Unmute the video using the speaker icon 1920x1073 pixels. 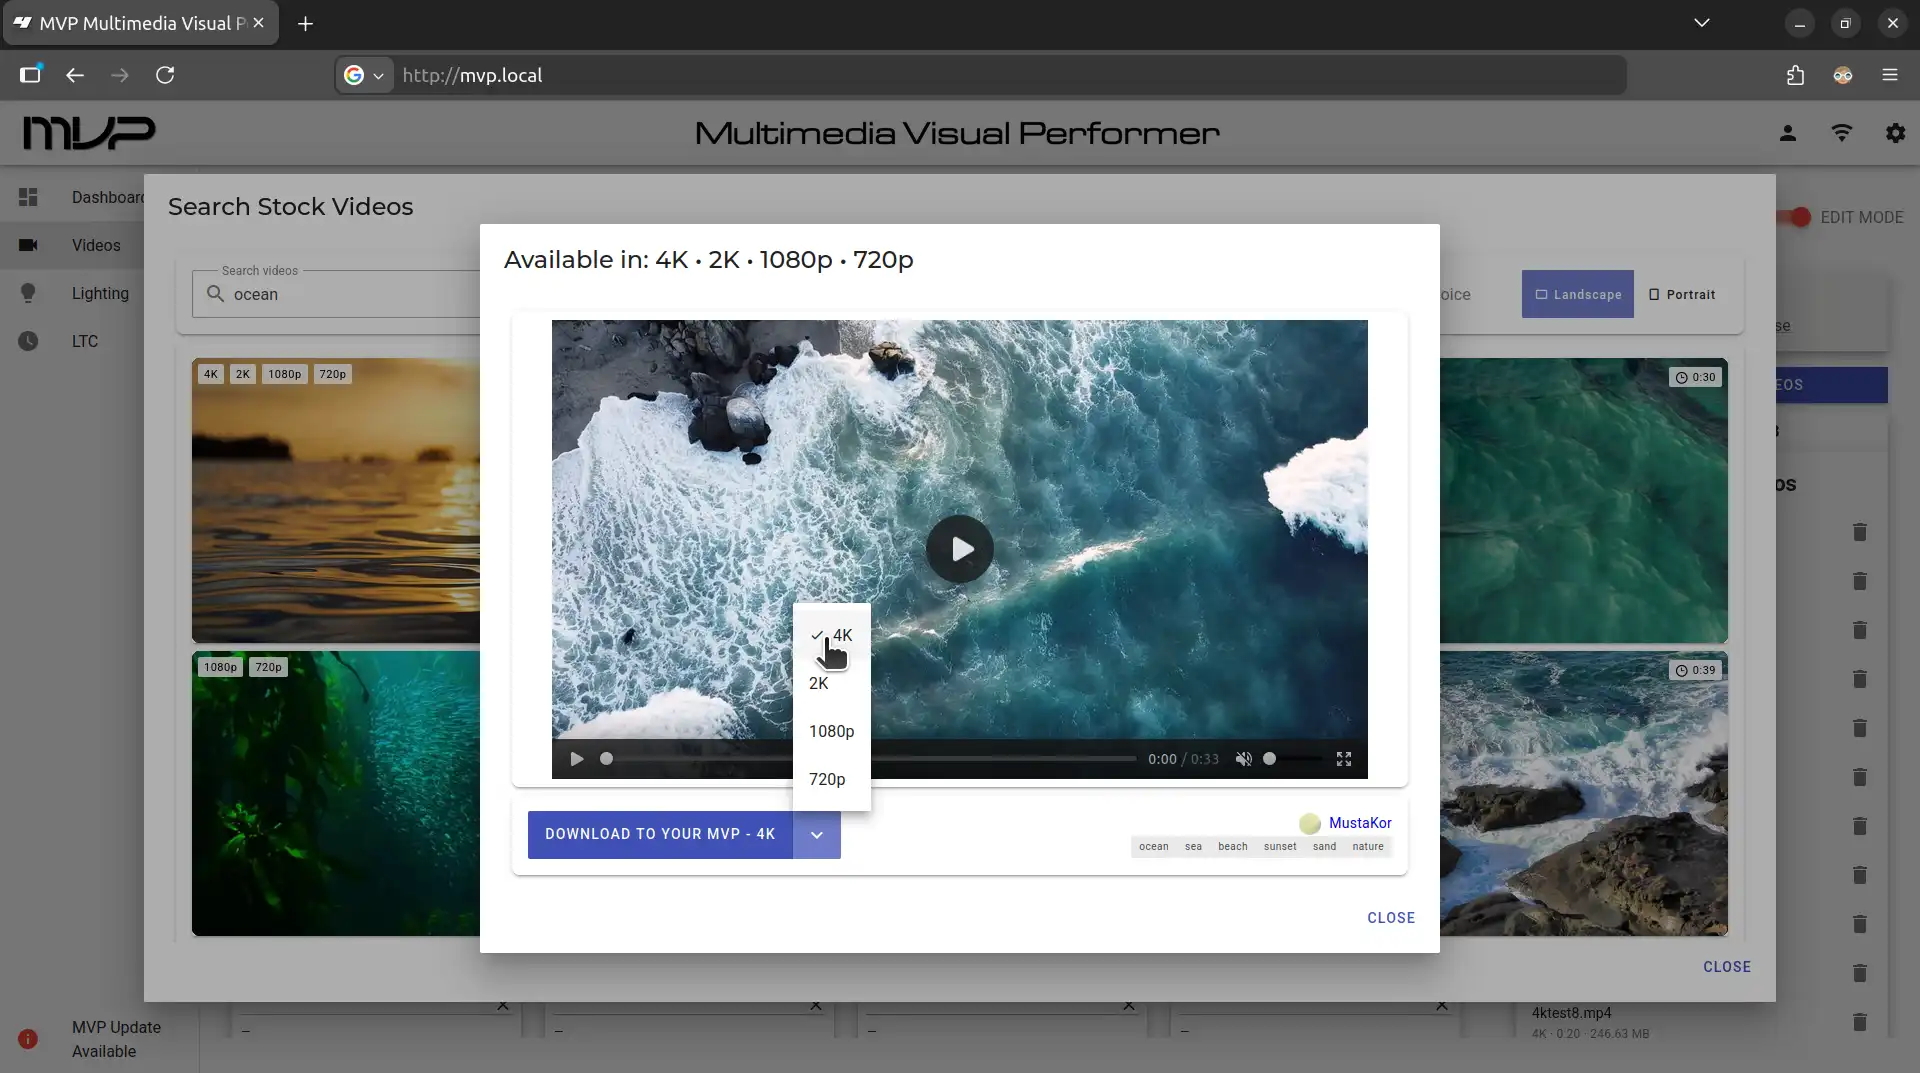pyautogui.click(x=1243, y=759)
